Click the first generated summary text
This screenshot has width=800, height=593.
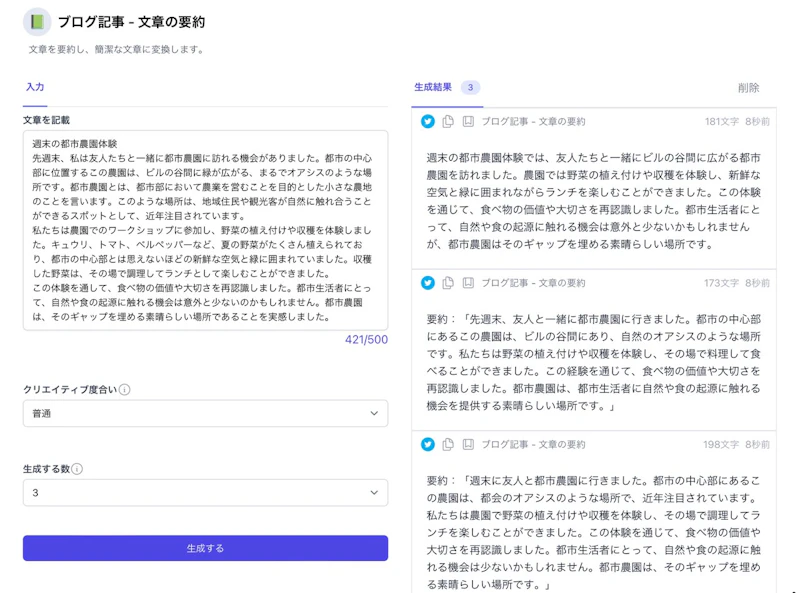(594, 200)
